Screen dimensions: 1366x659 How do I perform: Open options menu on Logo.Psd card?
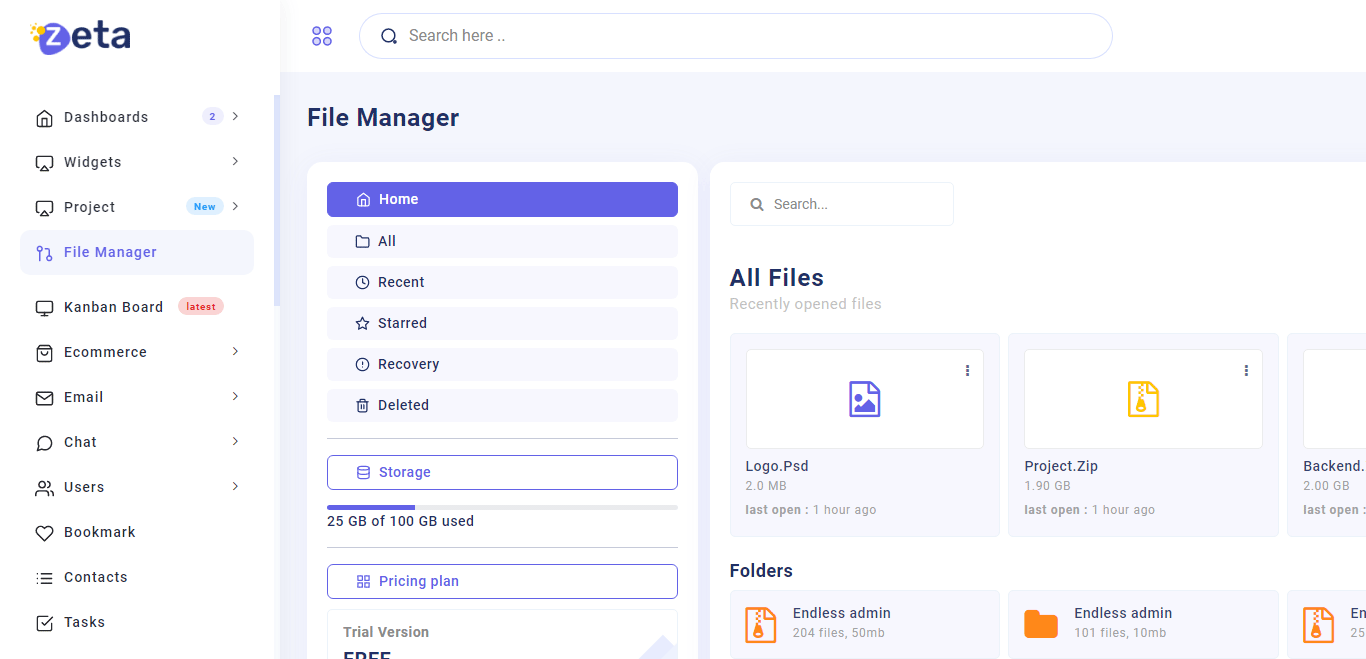coord(967,370)
